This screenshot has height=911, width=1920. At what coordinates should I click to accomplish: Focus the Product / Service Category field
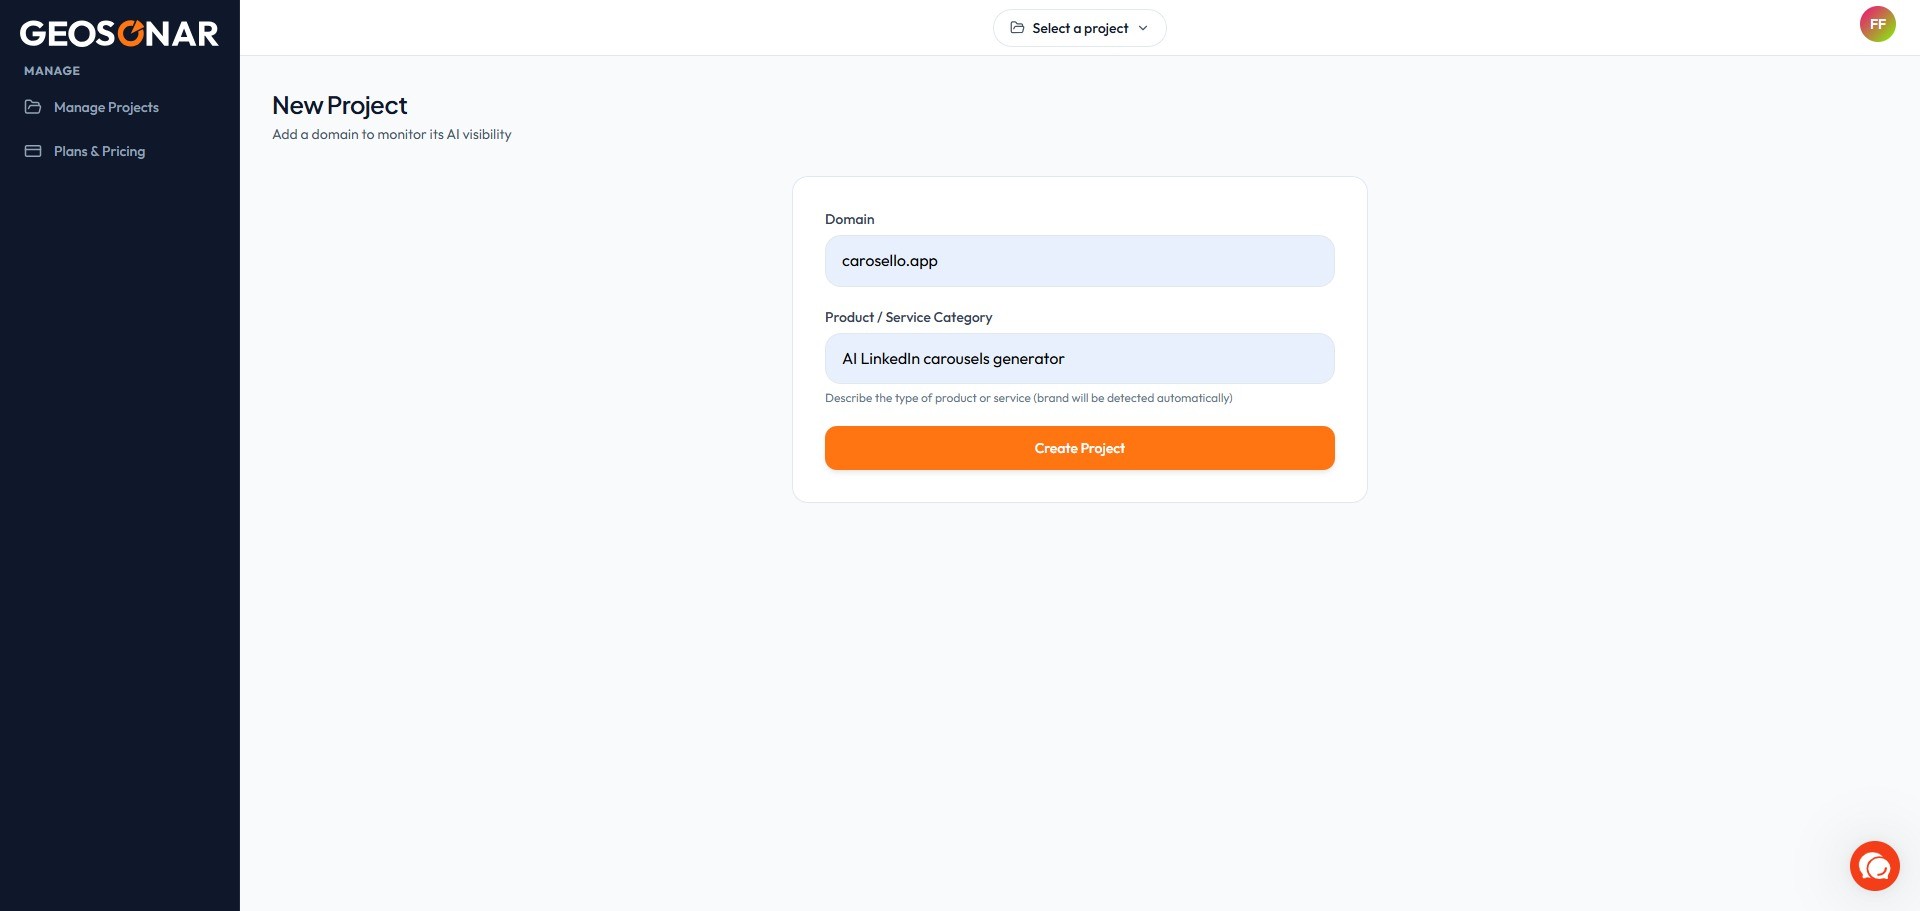1079,359
